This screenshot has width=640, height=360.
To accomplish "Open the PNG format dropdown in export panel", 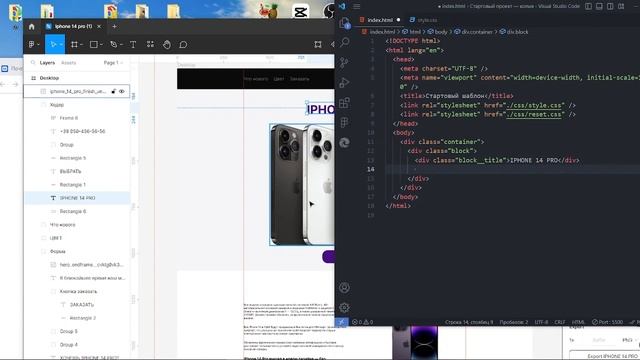I will 629,340.
